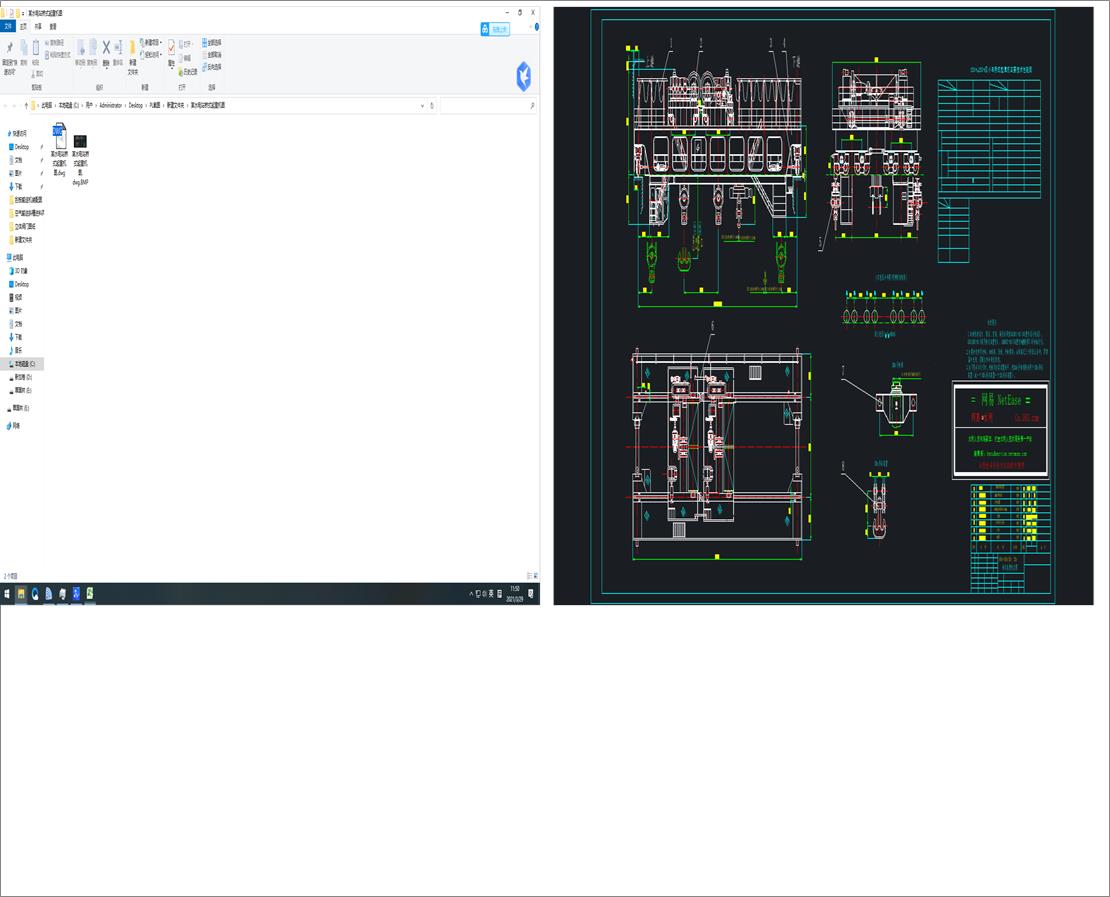Image resolution: width=1110 pixels, height=897 pixels.
Task: Click the blue upload button in the title area
Action: [x=495, y=29]
